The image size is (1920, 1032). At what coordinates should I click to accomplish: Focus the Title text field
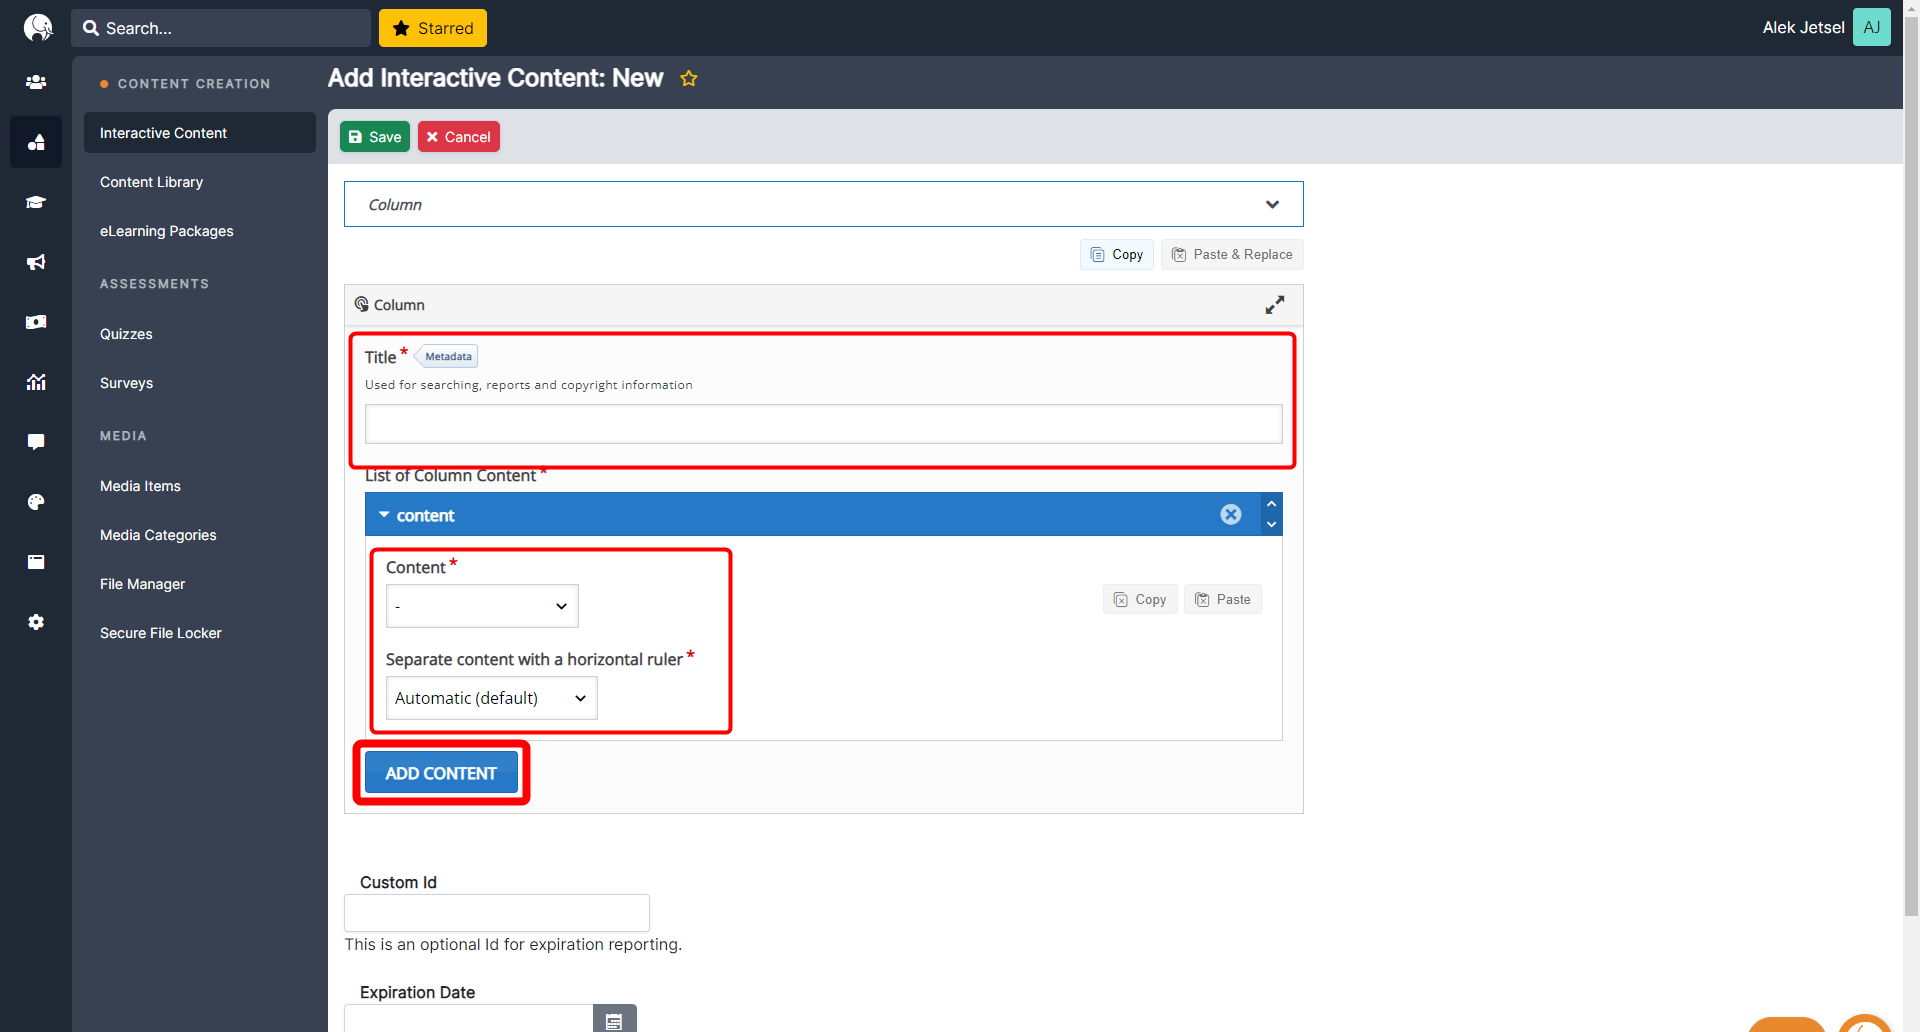tap(823, 424)
